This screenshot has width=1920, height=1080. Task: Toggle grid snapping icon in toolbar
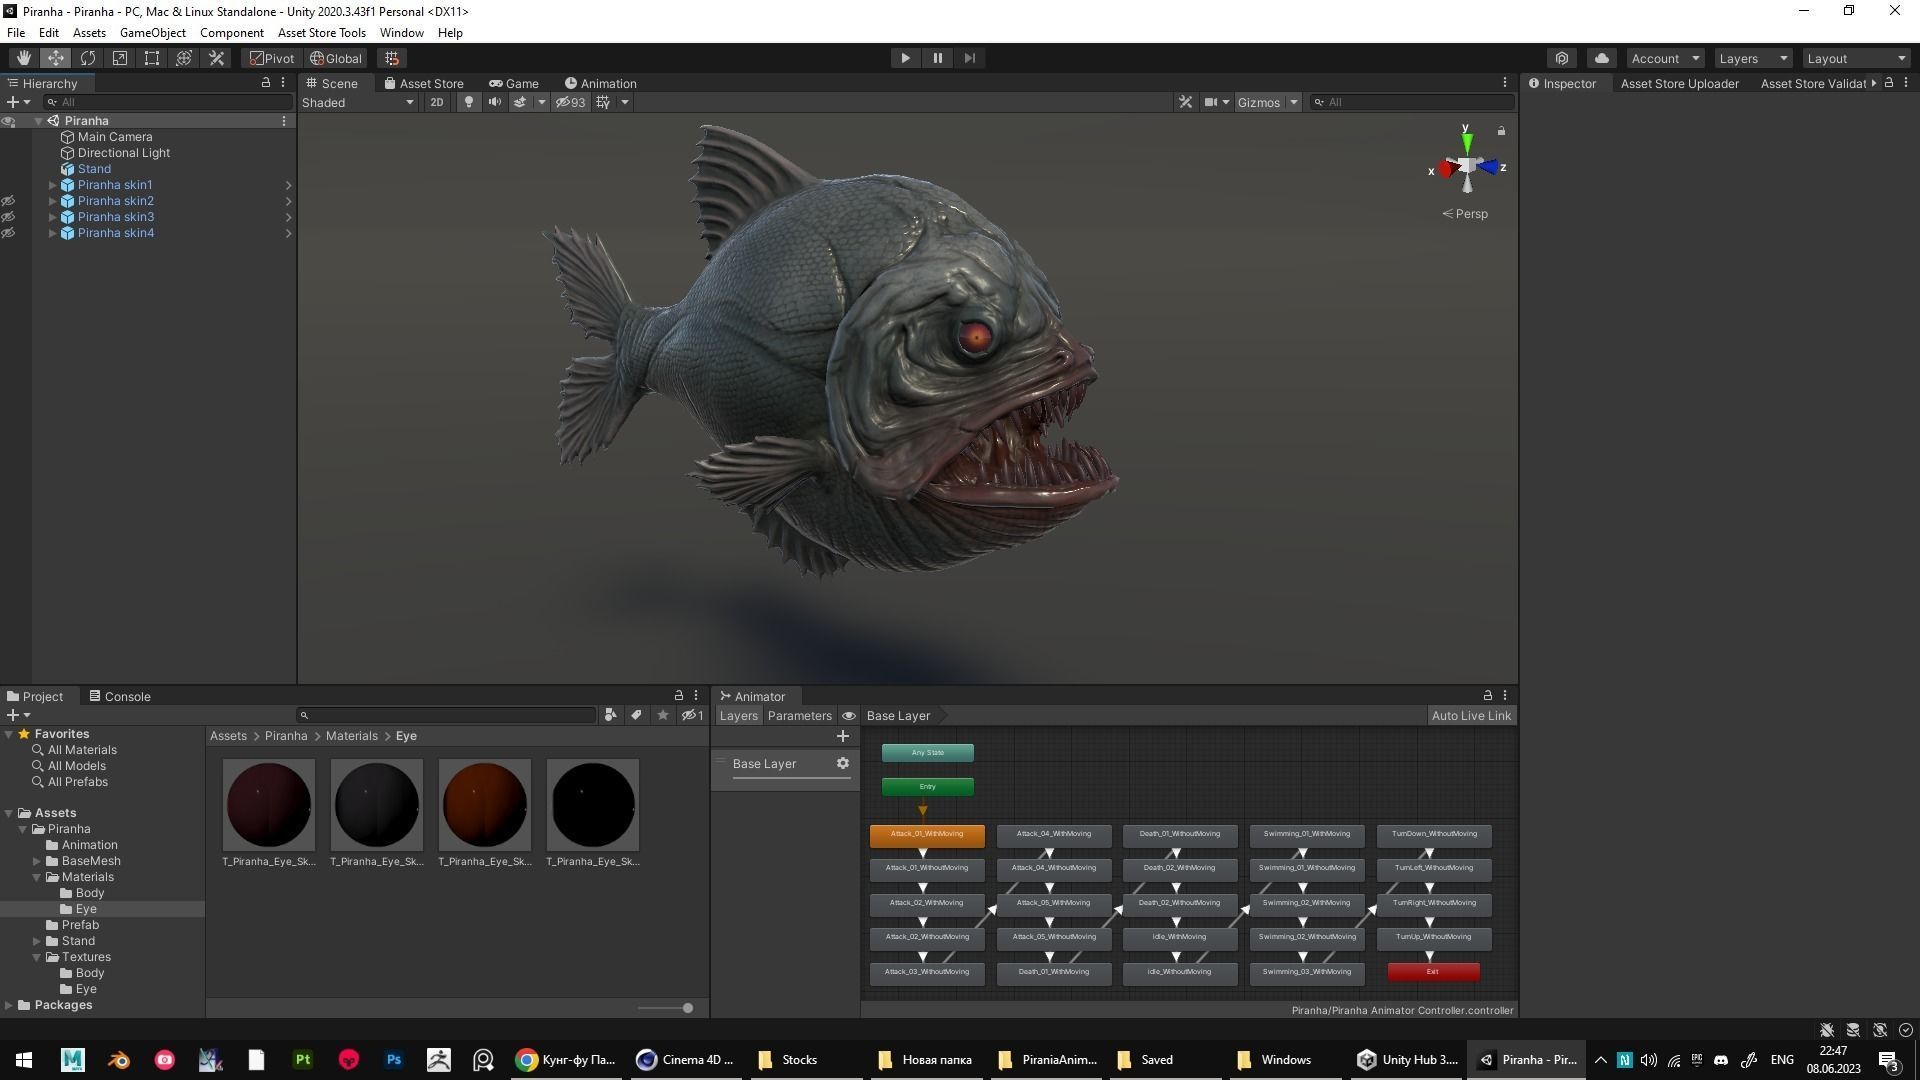[x=392, y=58]
